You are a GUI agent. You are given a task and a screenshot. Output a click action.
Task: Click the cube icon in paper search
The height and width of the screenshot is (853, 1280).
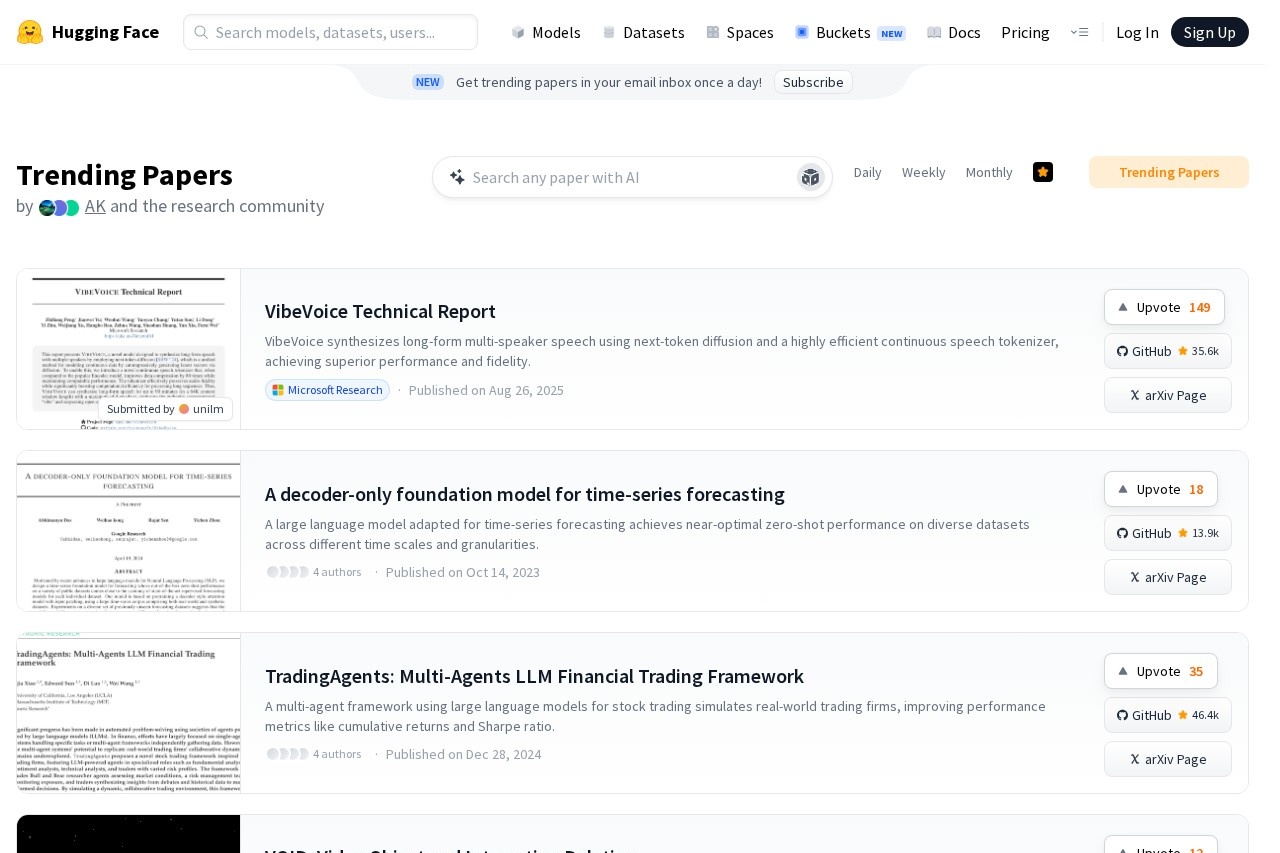[x=810, y=177]
